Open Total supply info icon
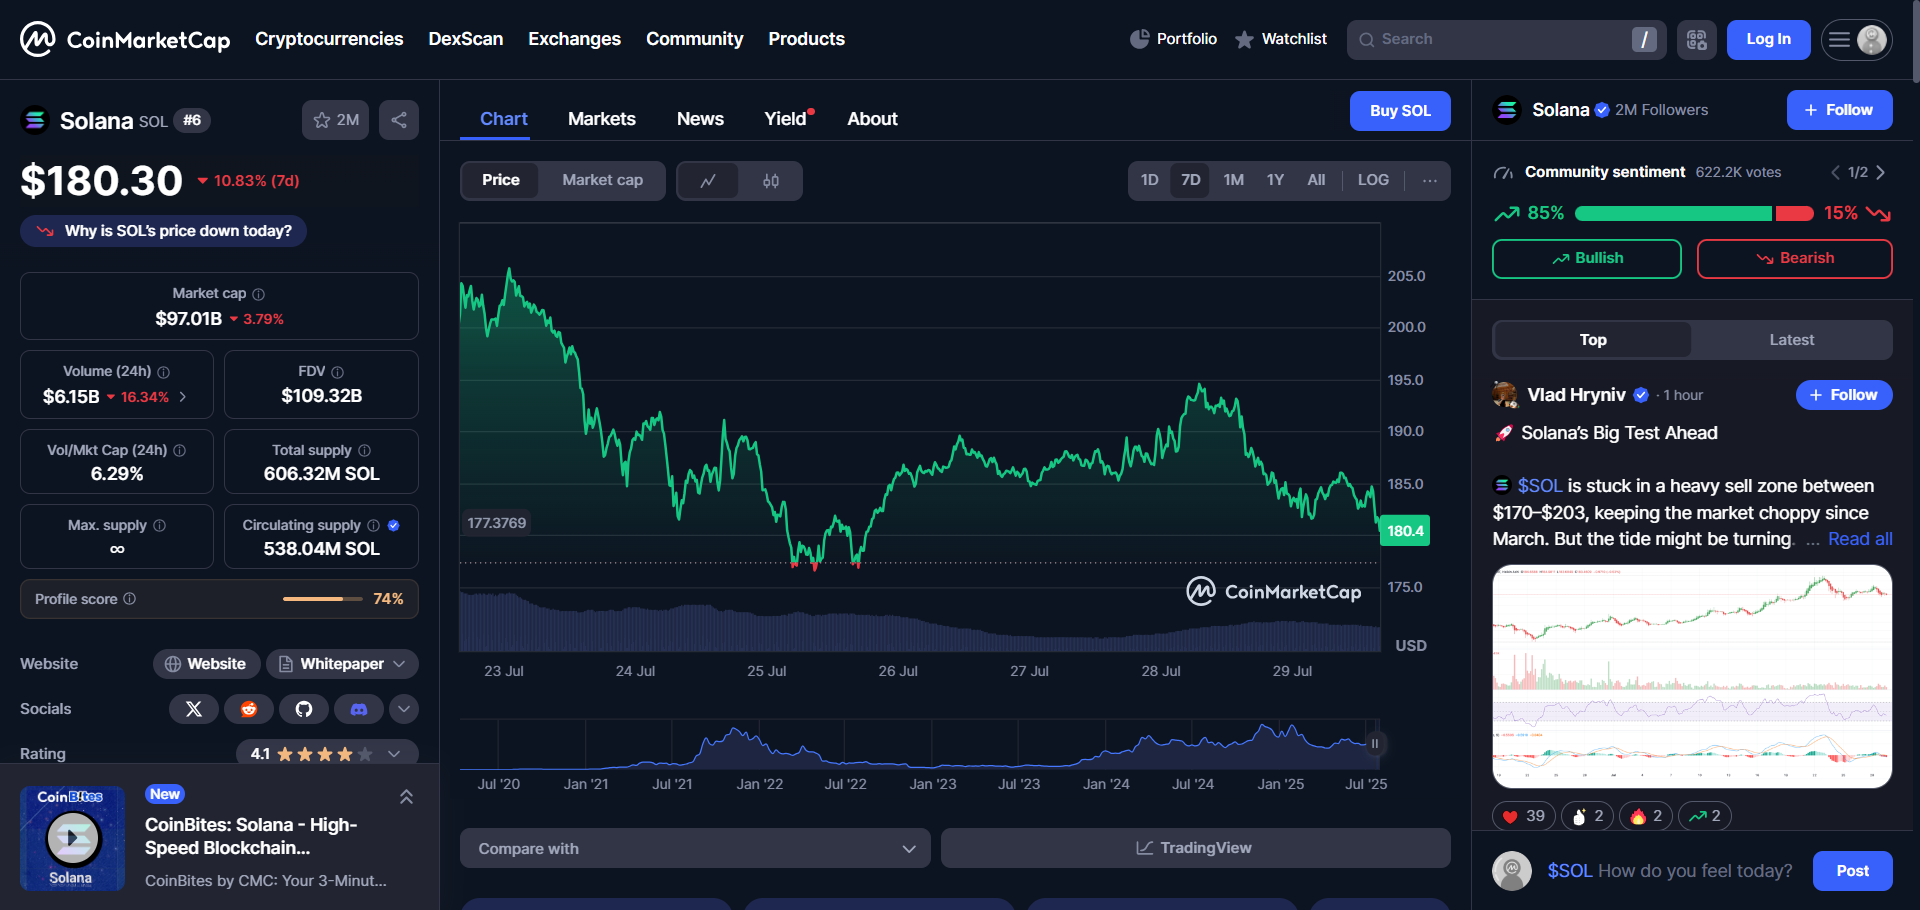This screenshot has height=910, width=1920. pos(365,451)
